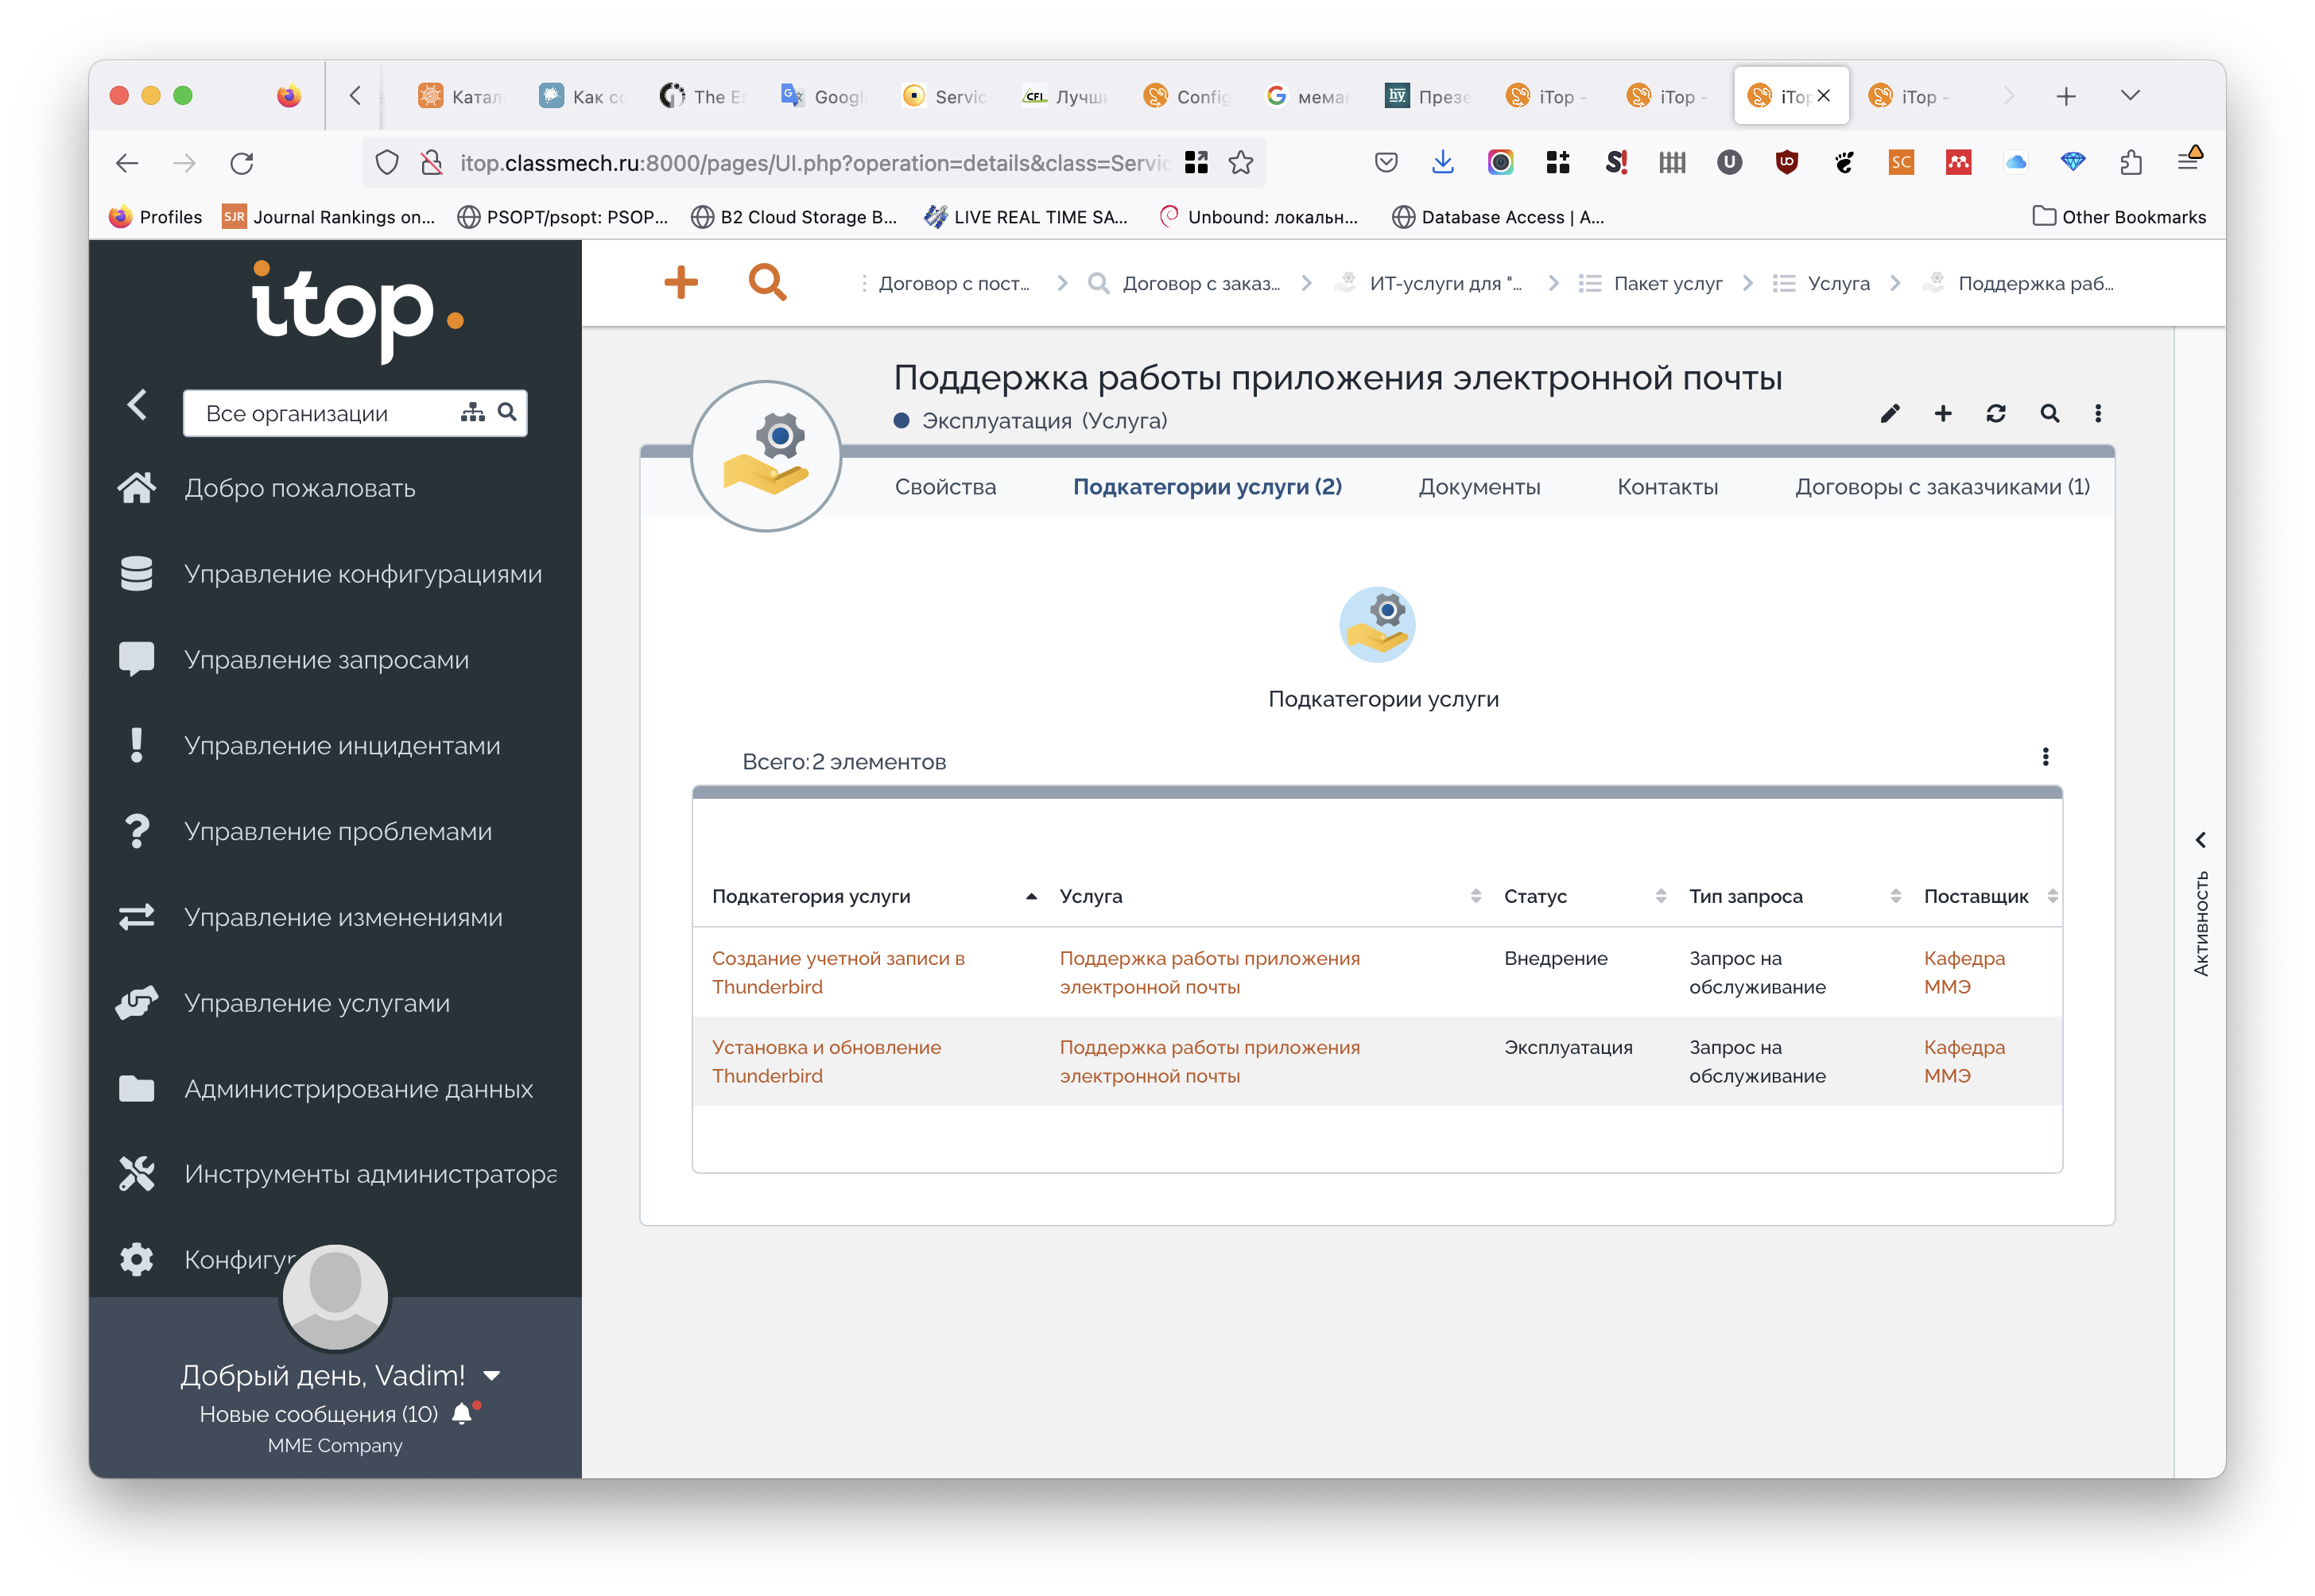The height and width of the screenshot is (1596, 2315).
Task: Open Установка и обновление Thunderbird link
Action: tap(826, 1062)
